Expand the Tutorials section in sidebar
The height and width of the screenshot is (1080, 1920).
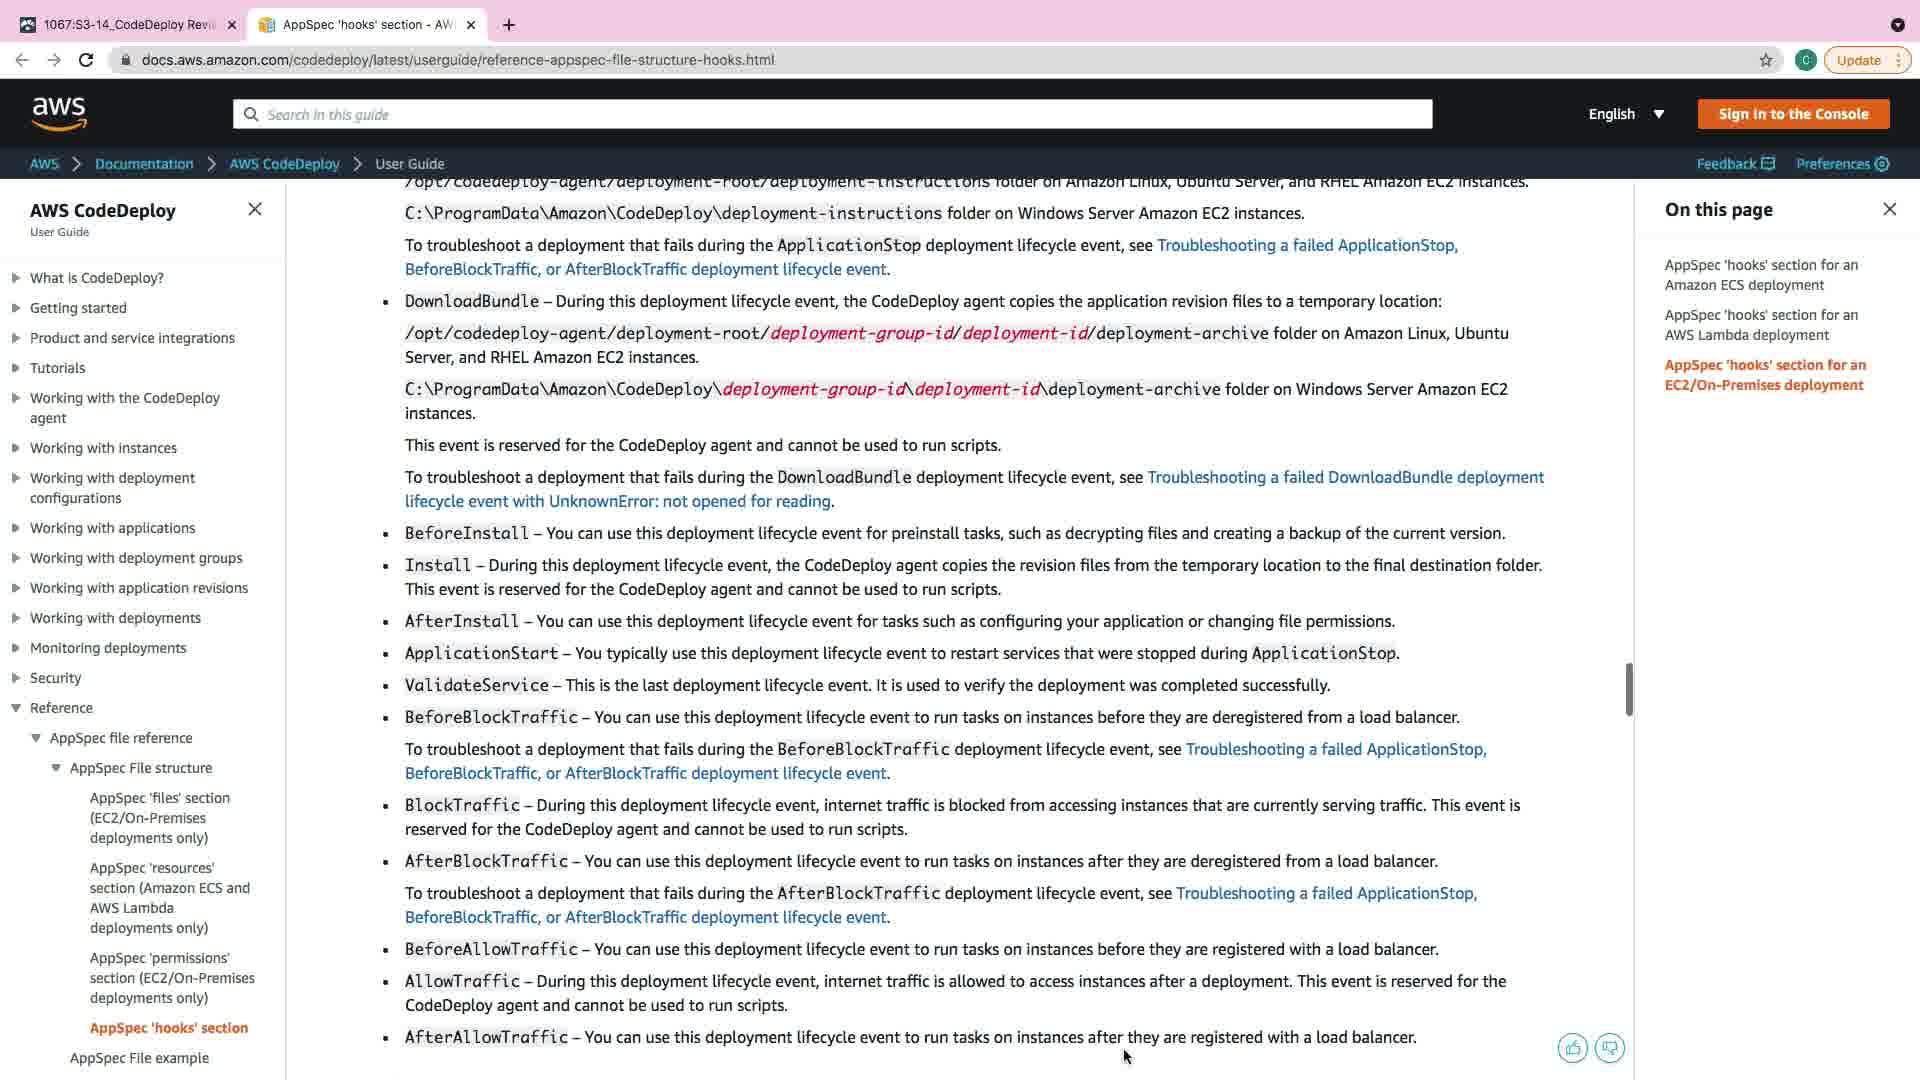(x=16, y=368)
